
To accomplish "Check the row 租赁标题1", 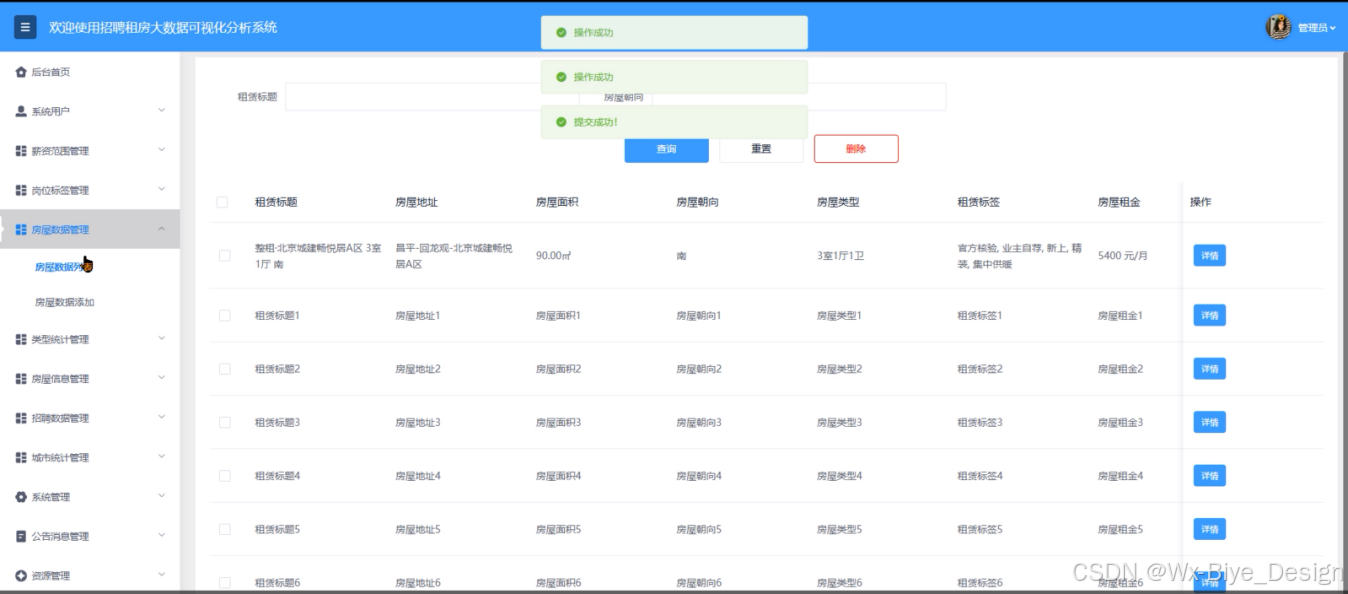I will (224, 315).
